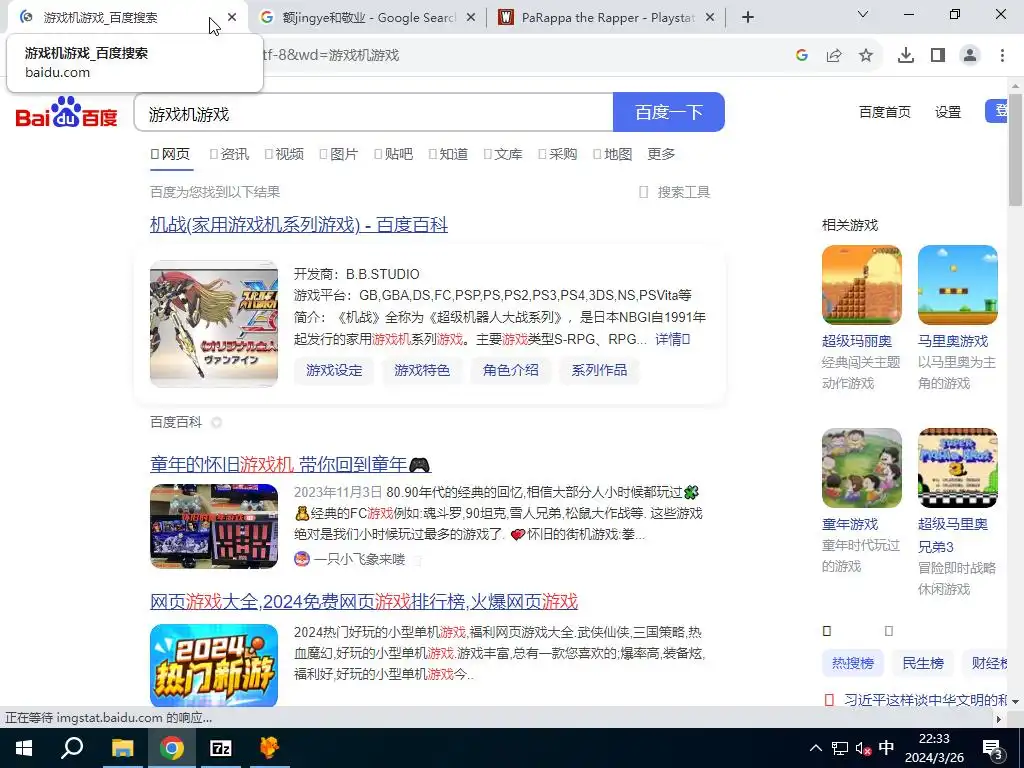Click the 游戏特色 button
The height and width of the screenshot is (768, 1024).
422,370
